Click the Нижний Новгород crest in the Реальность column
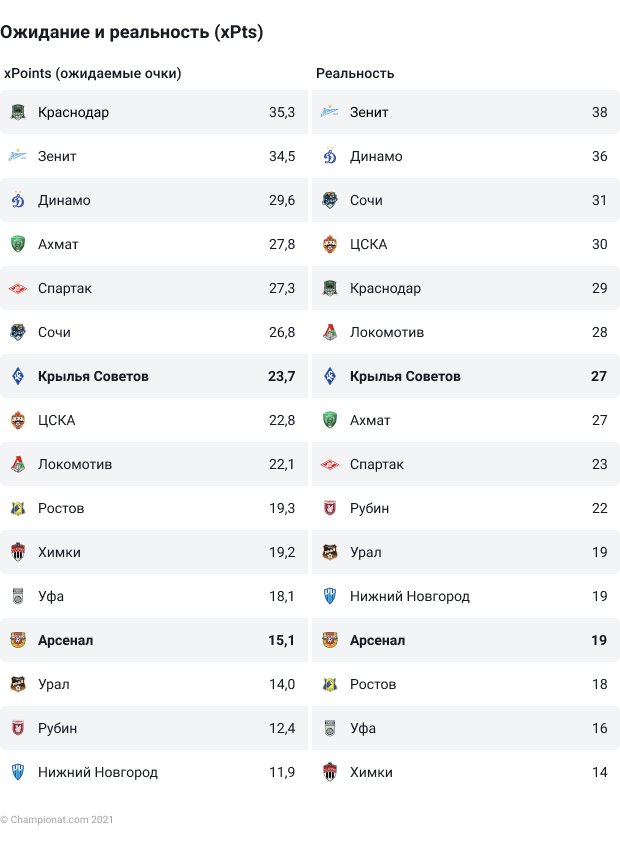 tap(330, 596)
